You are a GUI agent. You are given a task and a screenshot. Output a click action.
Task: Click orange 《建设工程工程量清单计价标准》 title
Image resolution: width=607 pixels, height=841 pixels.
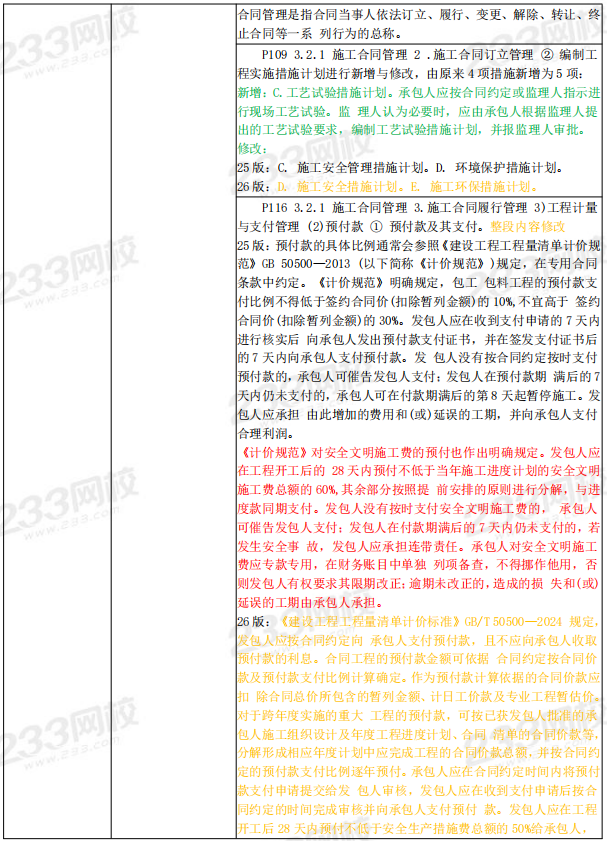point(362,621)
